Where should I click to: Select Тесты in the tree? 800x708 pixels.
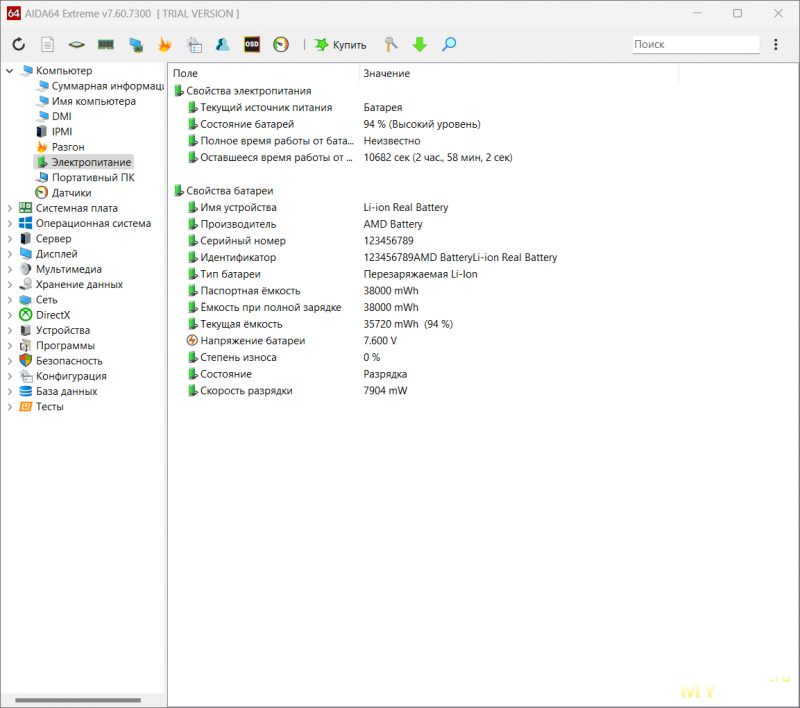[x=42, y=407]
